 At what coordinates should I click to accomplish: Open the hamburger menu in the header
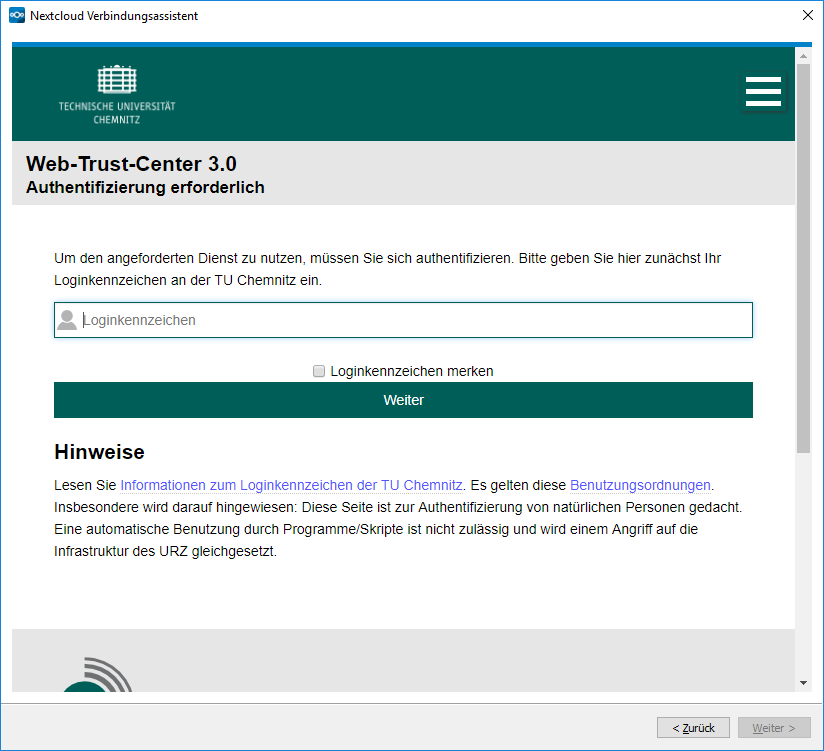coord(763,92)
